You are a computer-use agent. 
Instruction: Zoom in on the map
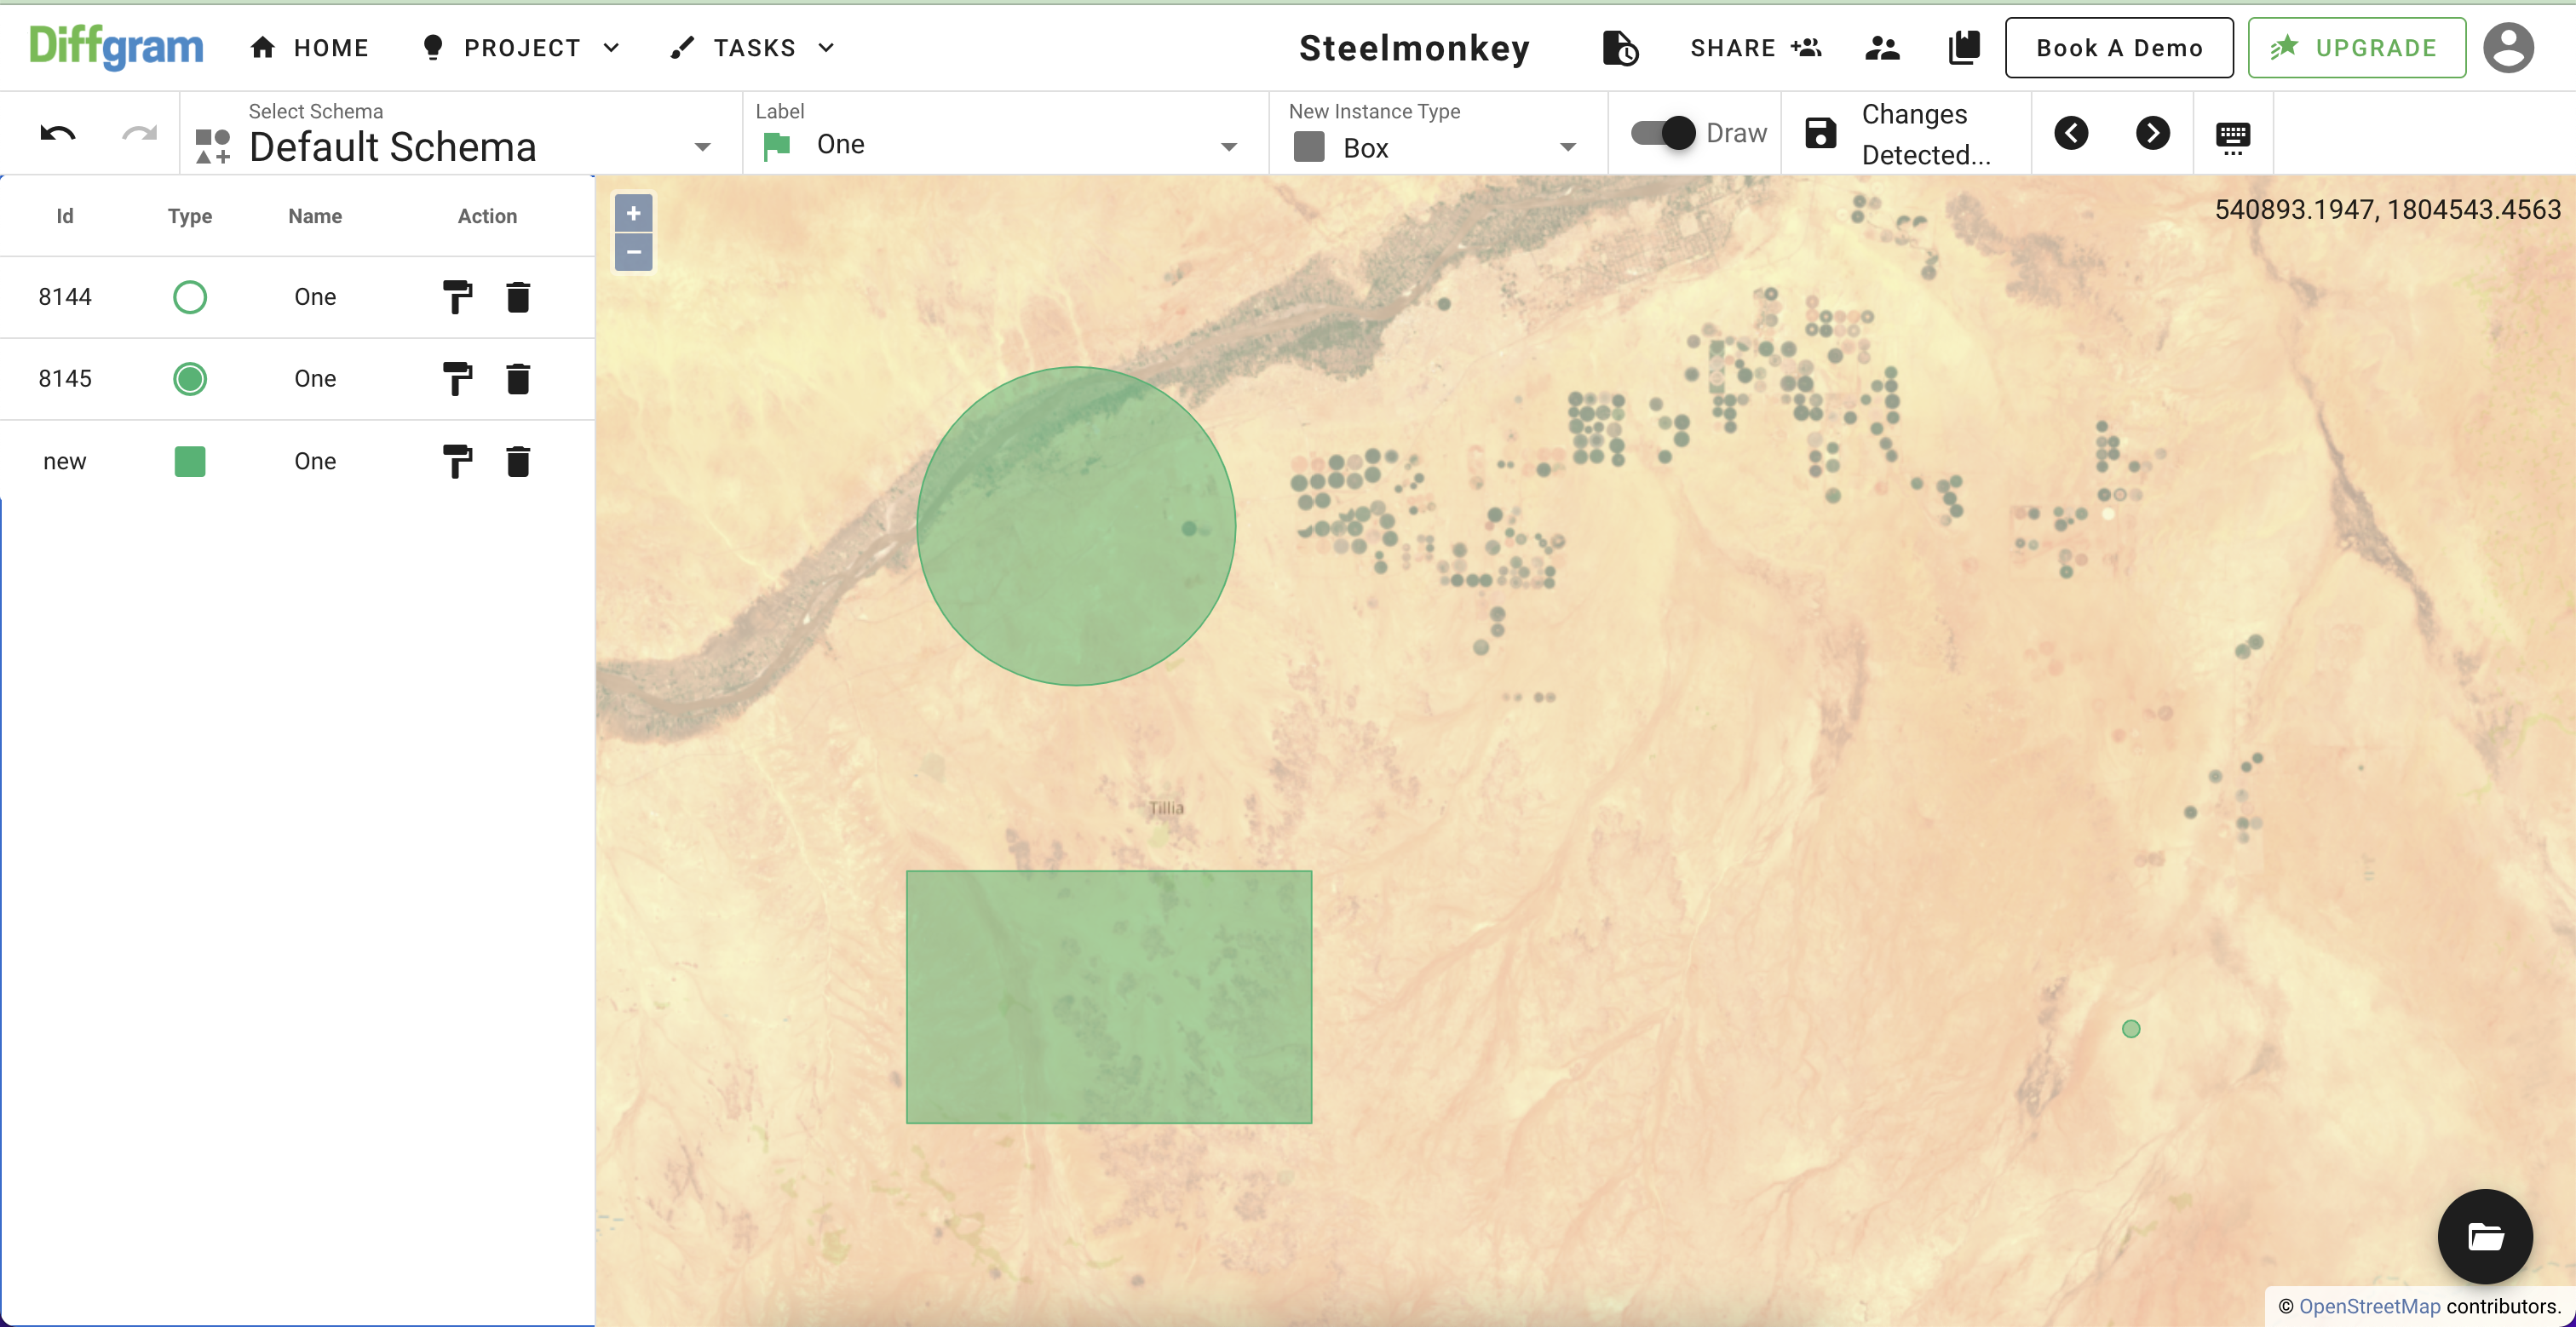pyautogui.click(x=633, y=213)
